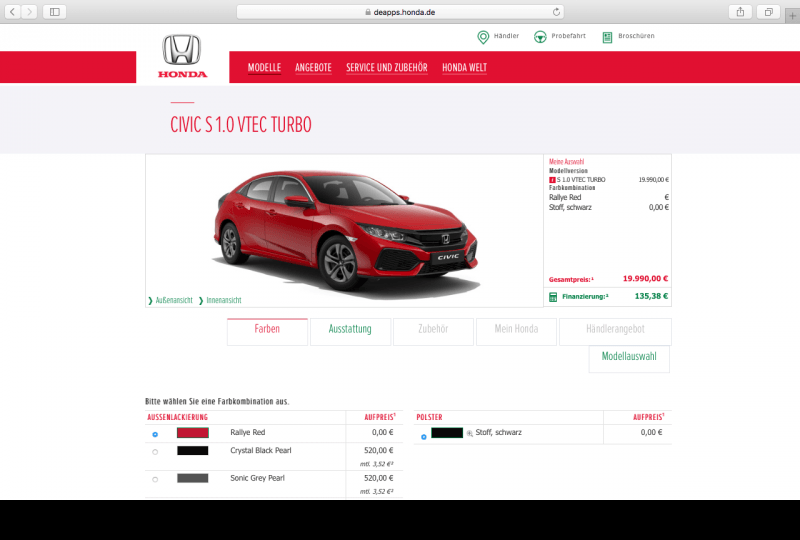Go forward with Safari's forward arrow
Screen dimensions: 800x540
[30, 12]
